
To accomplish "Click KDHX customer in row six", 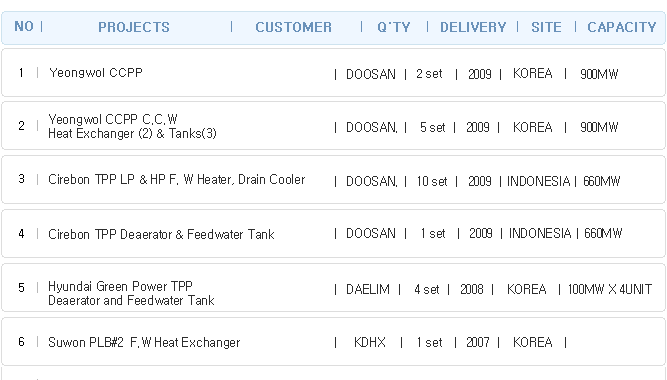I will pyautogui.click(x=370, y=342).
